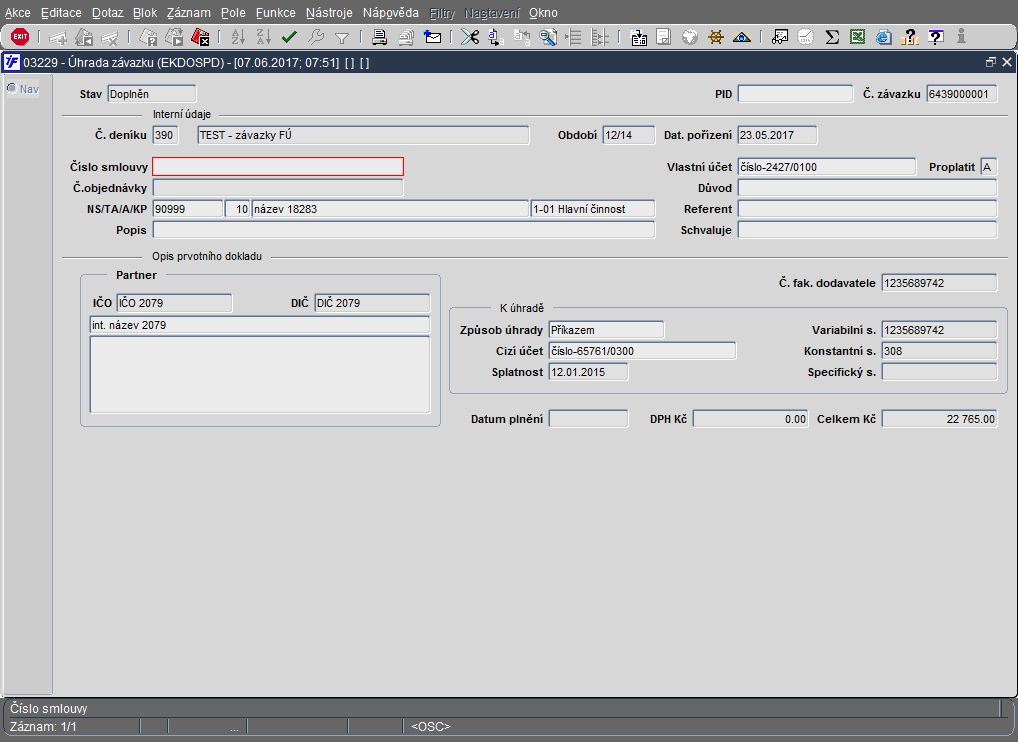The image size is (1018, 742).
Task: Click the red book with X icon
Action: (200, 37)
